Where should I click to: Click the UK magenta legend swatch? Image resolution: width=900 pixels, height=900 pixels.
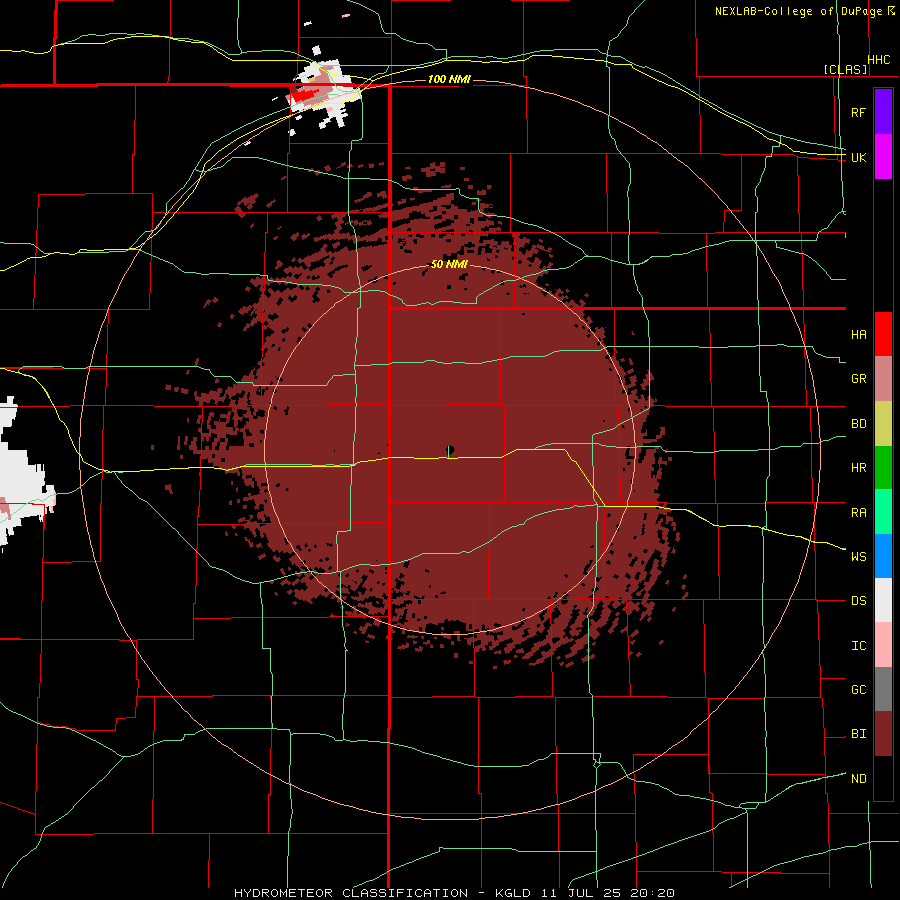click(x=883, y=157)
